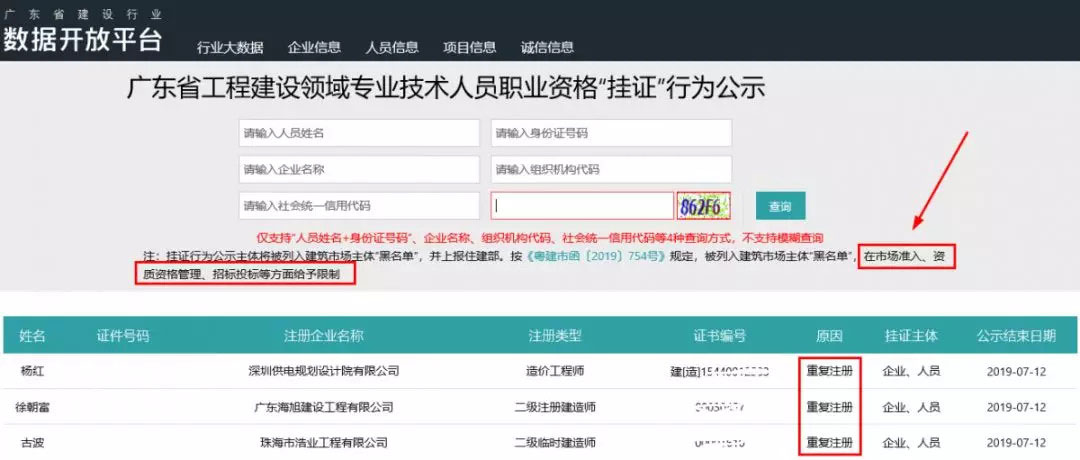
Task: Click the 请输入身份证号码 input box
Action: pyautogui.click(x=611, y=133)
